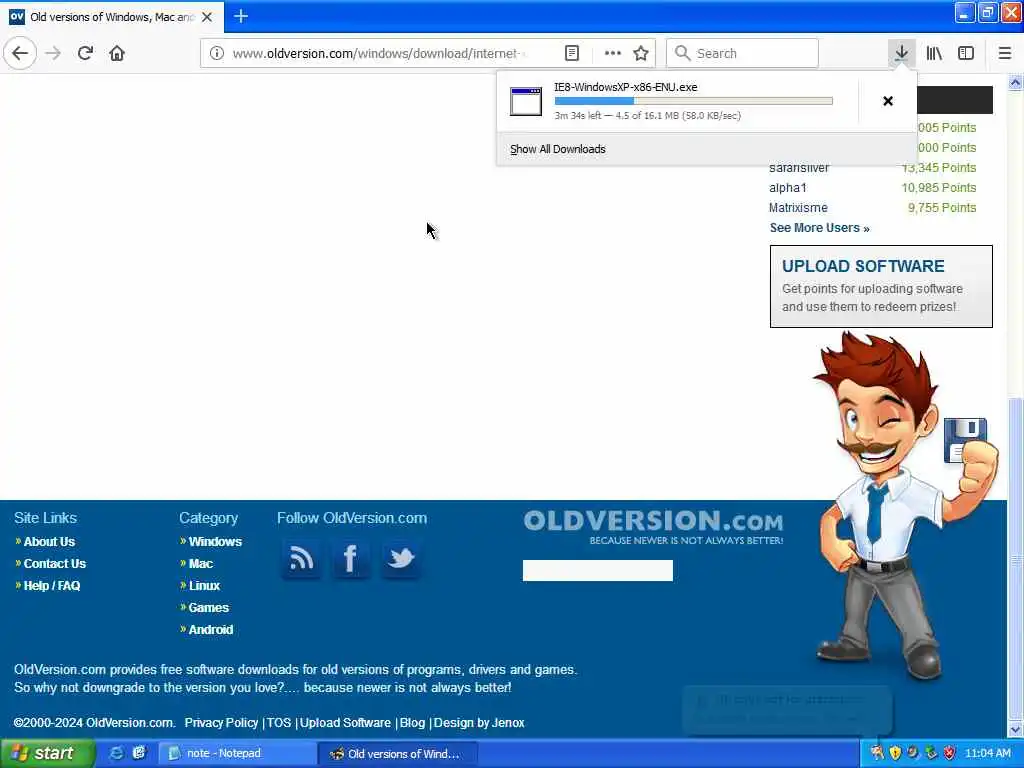Open the Contact Us site link
Screen dimensions: 1024x768
pos(54,564)
